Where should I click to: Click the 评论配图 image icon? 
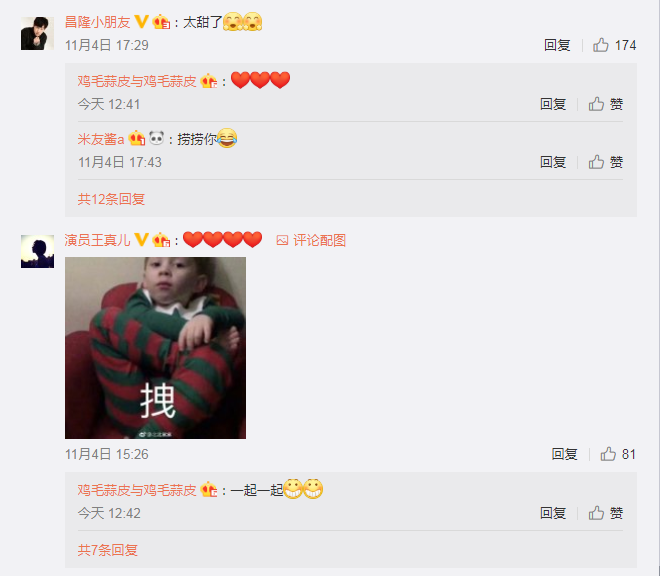point(282,240)
